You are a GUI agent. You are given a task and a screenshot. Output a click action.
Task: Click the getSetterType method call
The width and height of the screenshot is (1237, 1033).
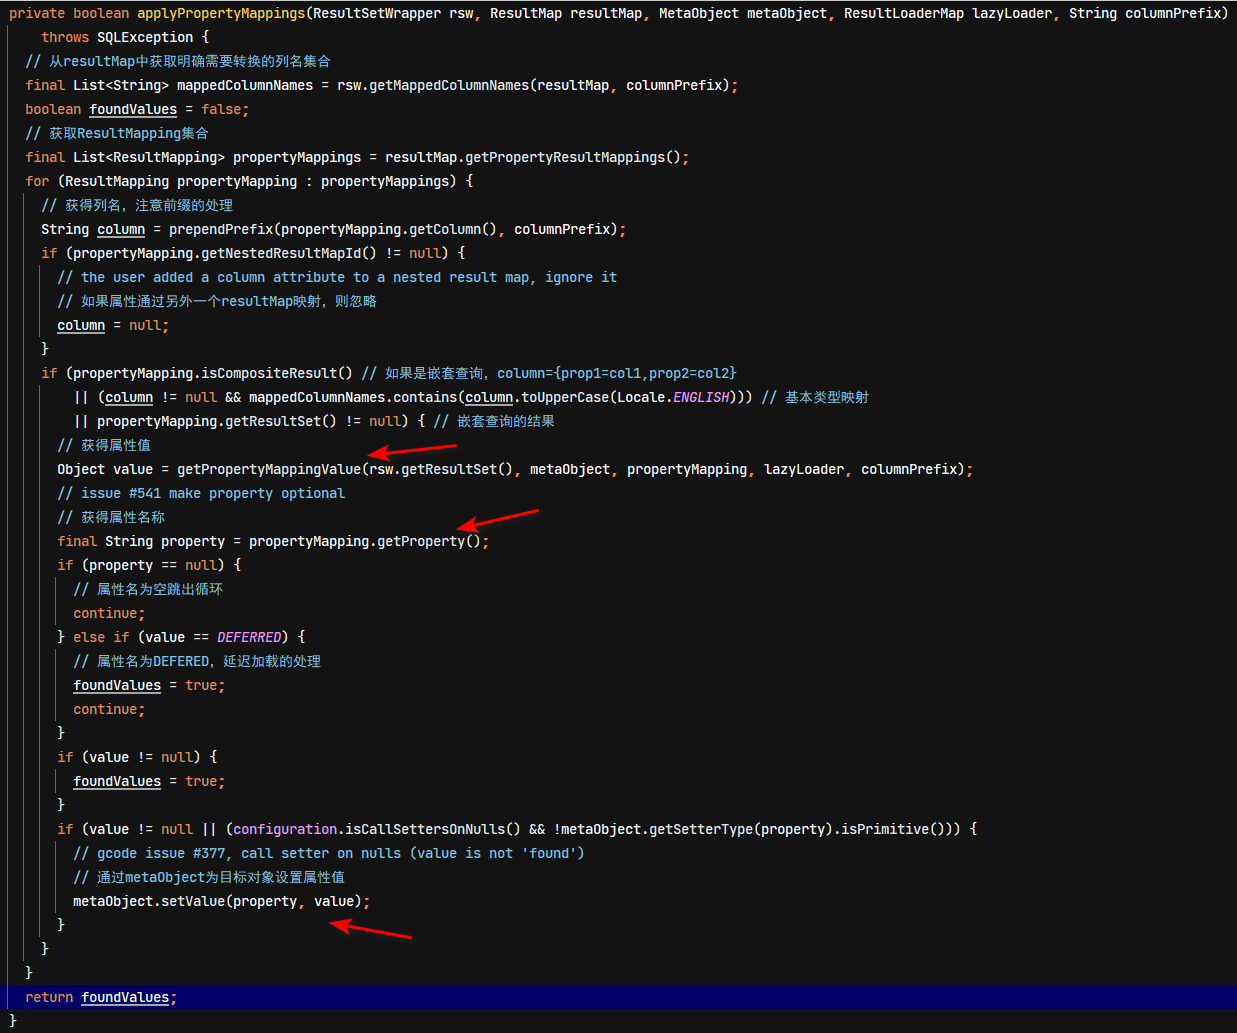[701, 829]
